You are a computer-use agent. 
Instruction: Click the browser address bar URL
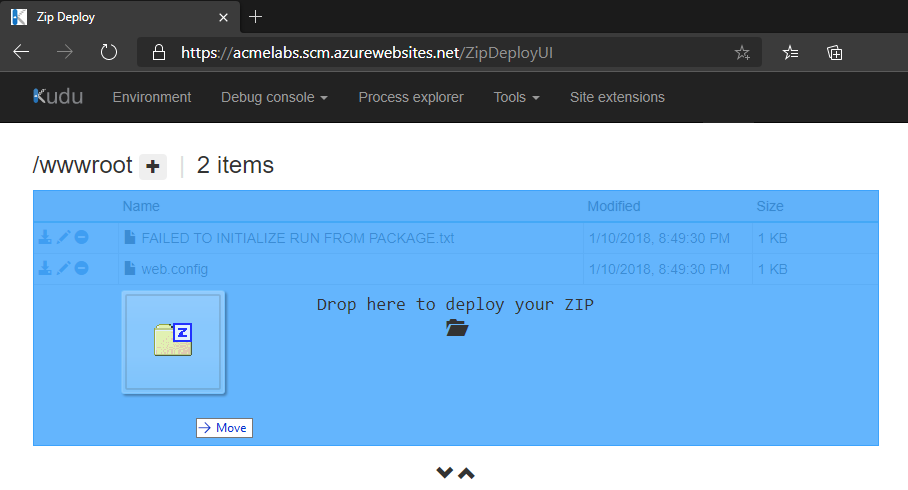pos(367,53)
